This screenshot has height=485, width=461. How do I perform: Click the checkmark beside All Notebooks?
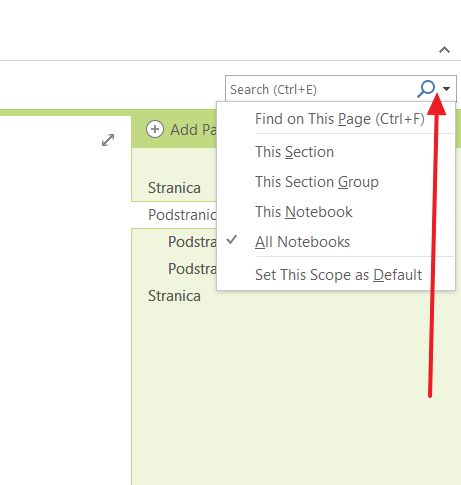(232, 240)
